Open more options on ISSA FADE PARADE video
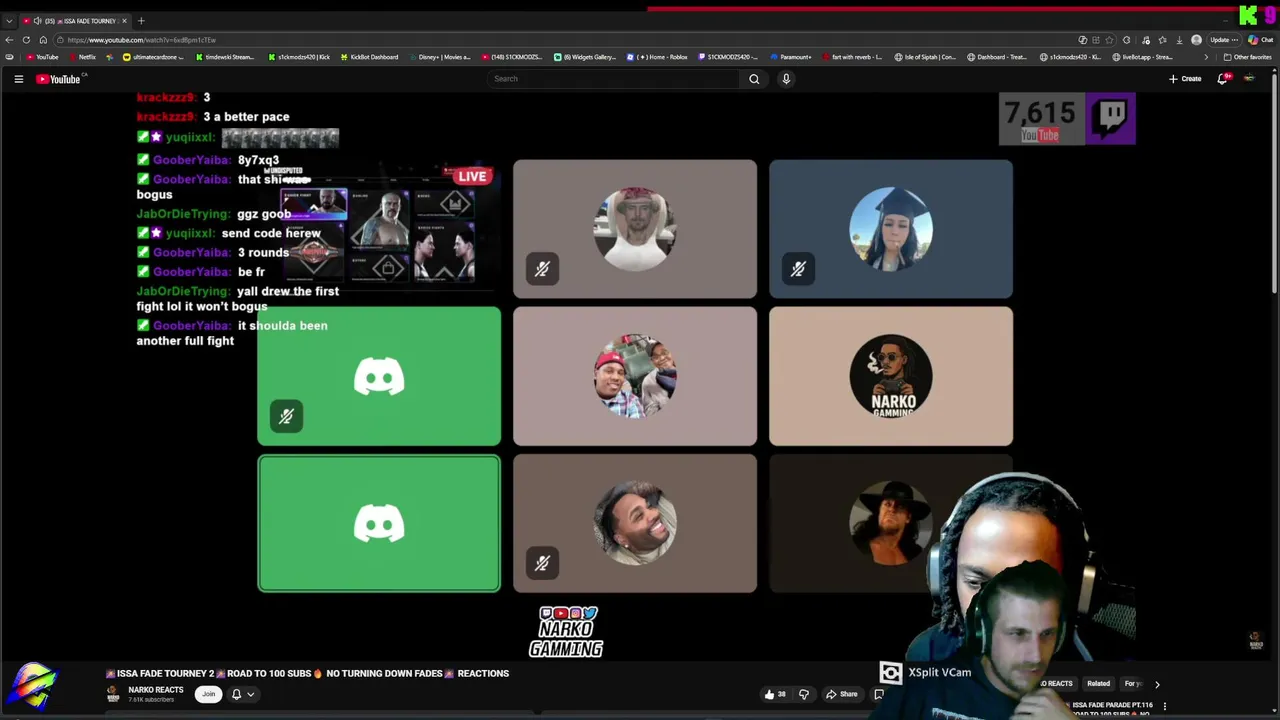The height and width of the screenshot is (720, 1280). pos(1164,706)
